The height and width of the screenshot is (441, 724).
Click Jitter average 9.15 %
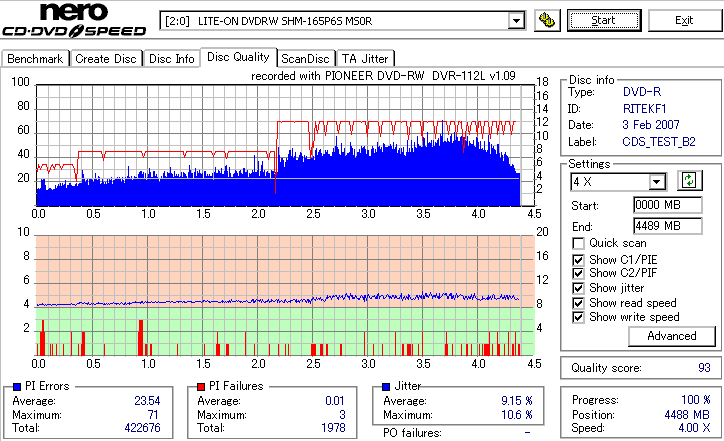point(517,401)
